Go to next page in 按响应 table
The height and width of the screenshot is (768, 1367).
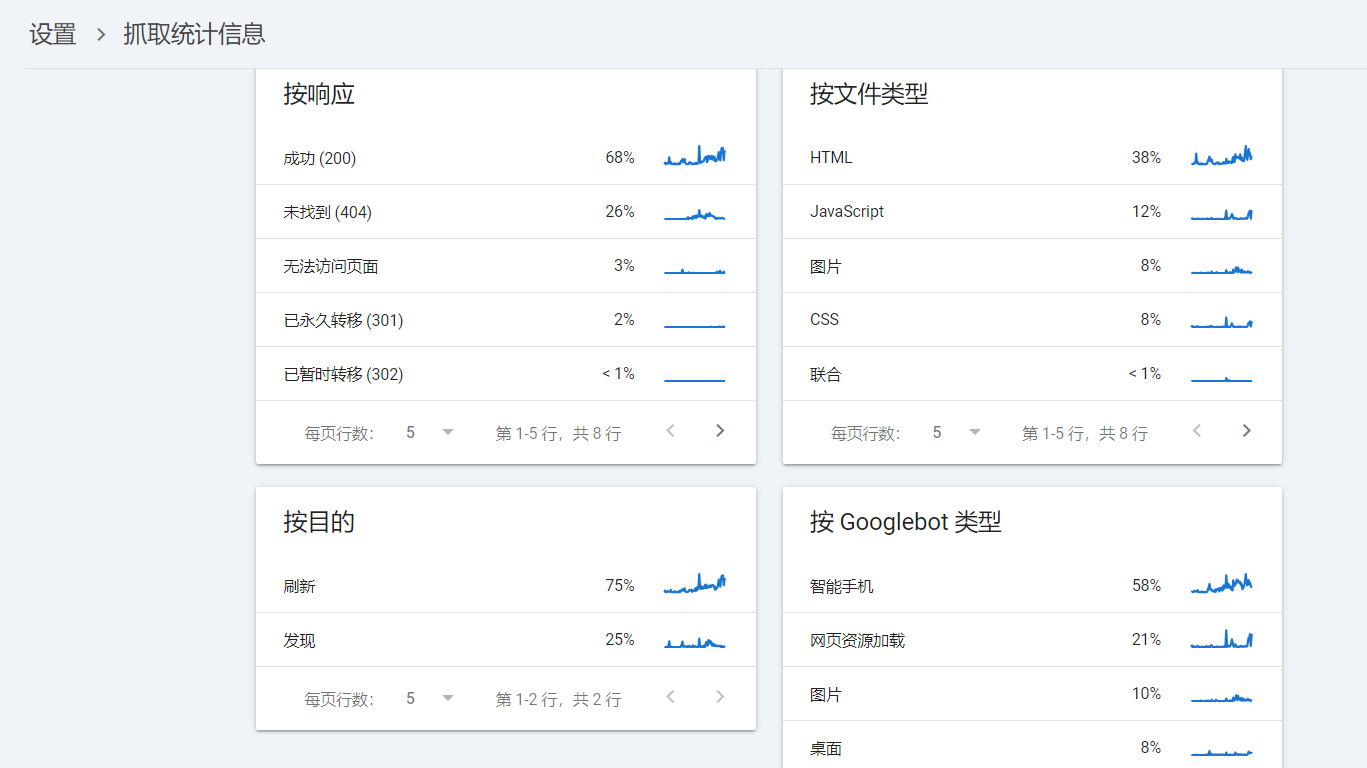tap(720, 431)
